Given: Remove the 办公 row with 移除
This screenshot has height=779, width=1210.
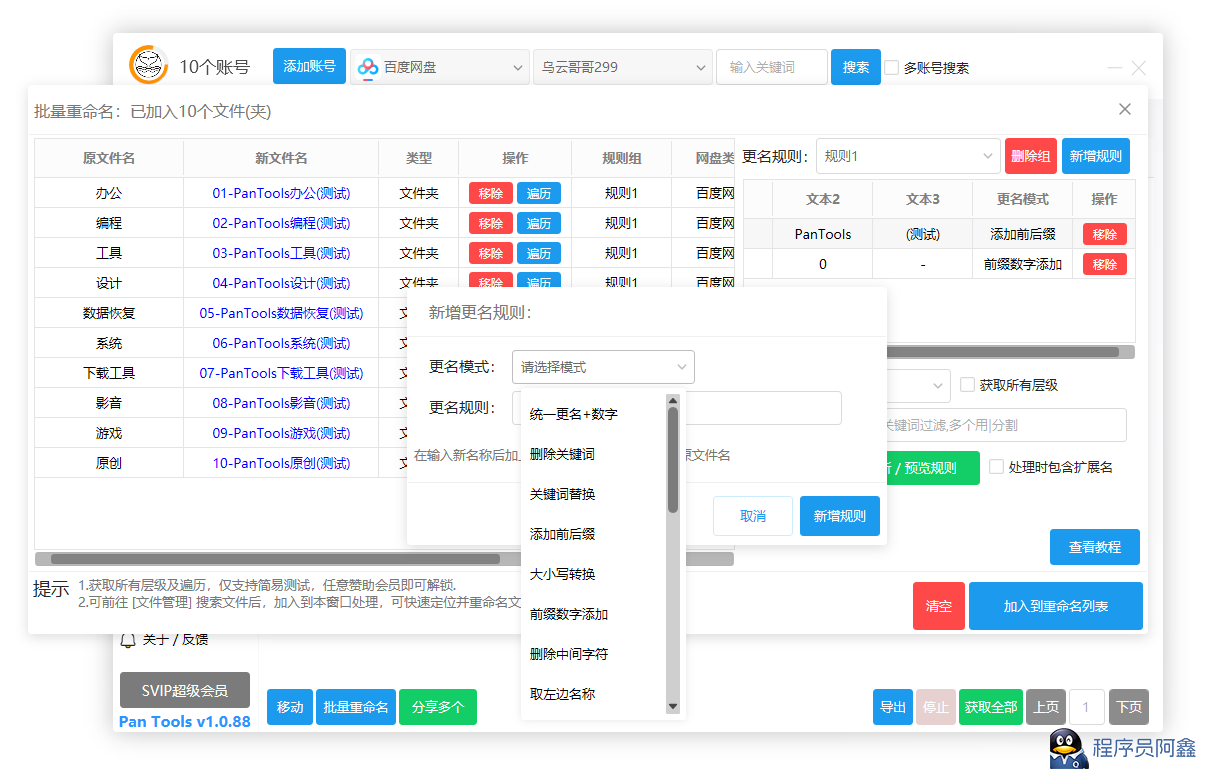Looking at the screenshot, I should (x=490, y=193).
